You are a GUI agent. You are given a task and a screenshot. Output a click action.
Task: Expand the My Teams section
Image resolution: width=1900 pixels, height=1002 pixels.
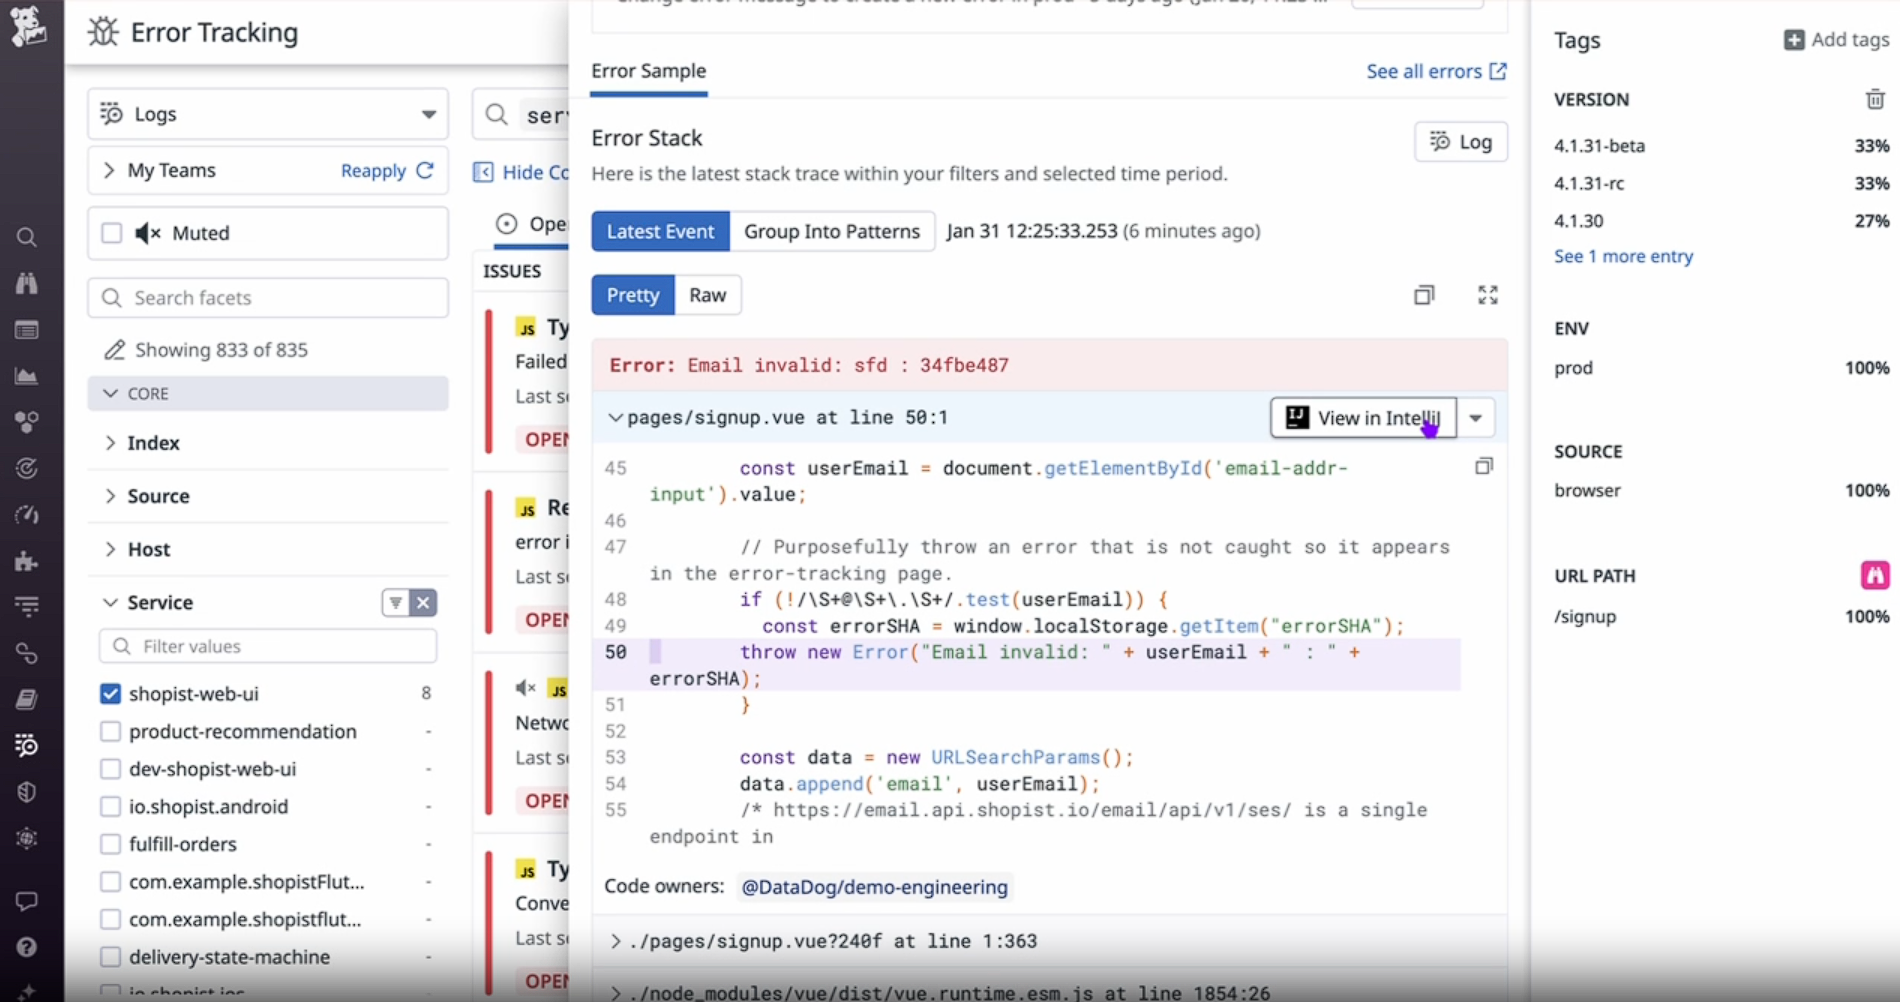(x=109, y=170)
